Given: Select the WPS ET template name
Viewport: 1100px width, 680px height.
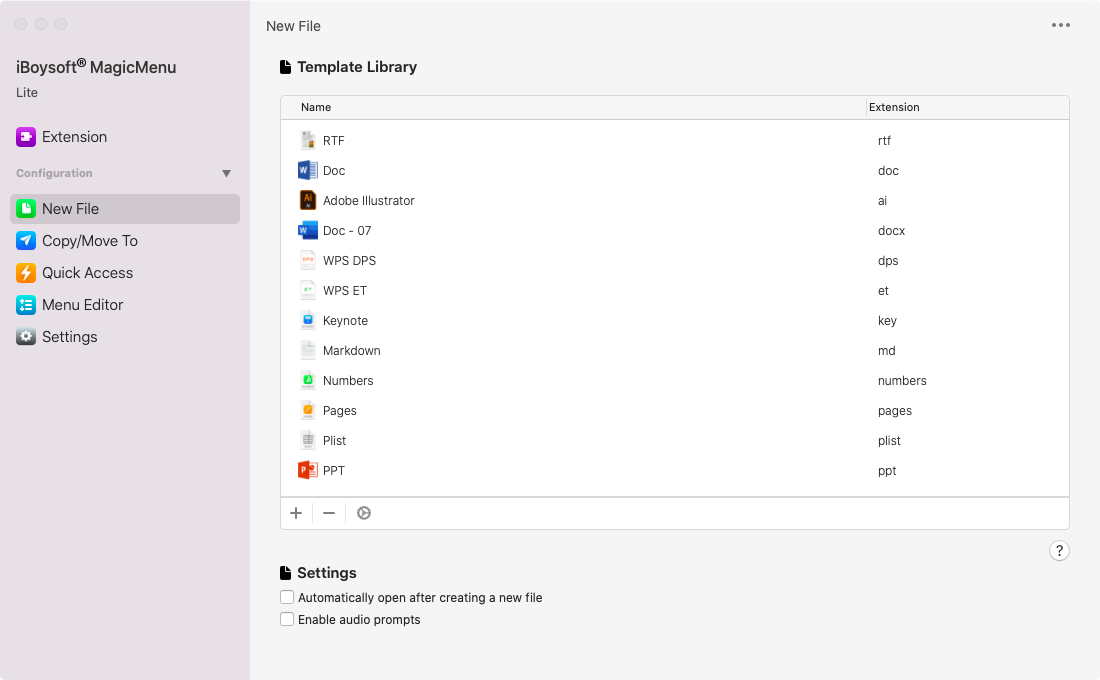Looking at the screenshot, I should 344,291.
